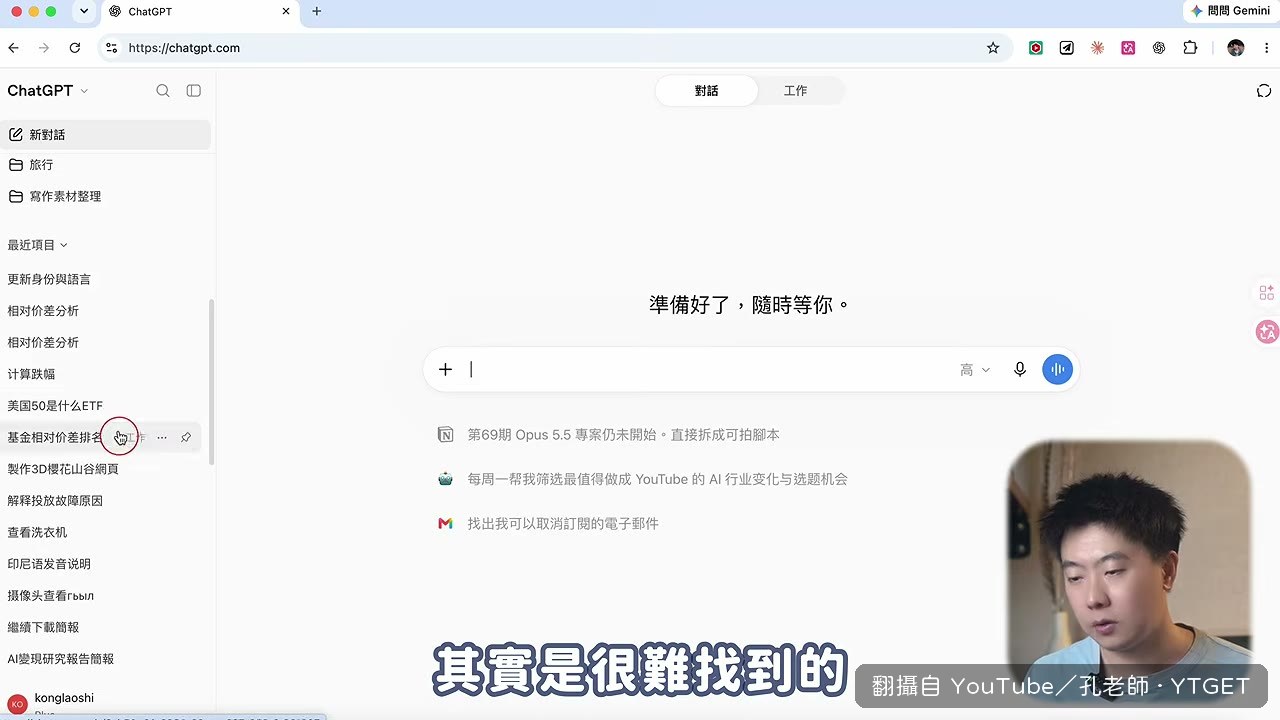The height and width of the screenshot is (720, 1280).
Task: Open chat 製作3D櫻花山谷網頁
Action: [x=63, y=469]
